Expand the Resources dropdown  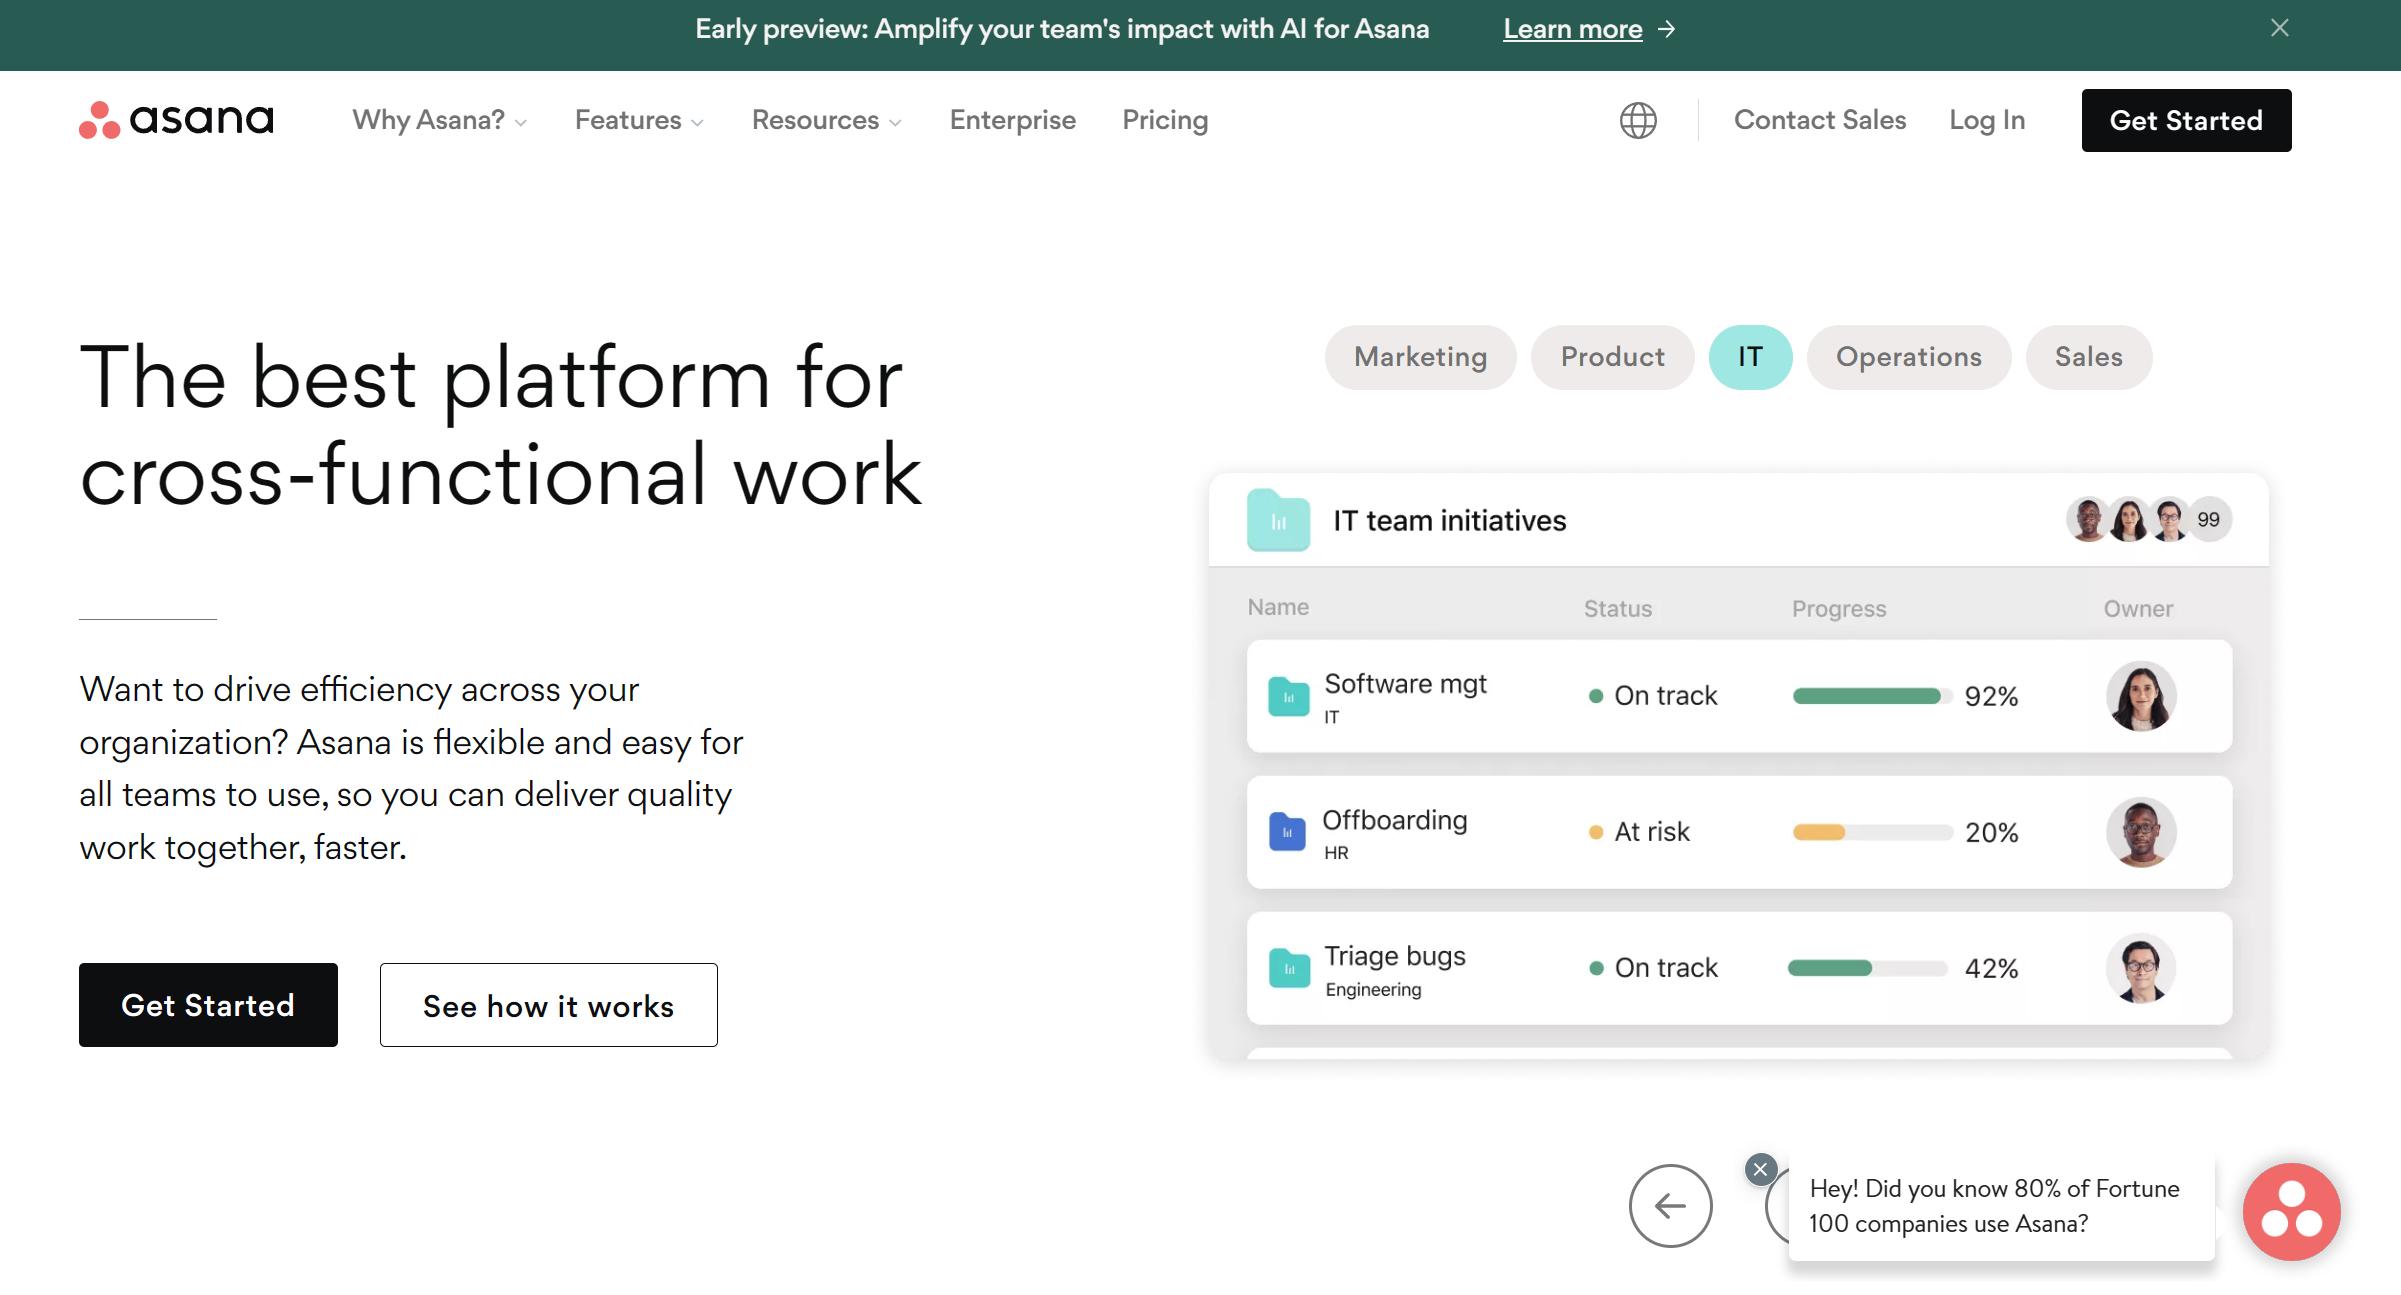pyautogui.click(x=826, y=120)
